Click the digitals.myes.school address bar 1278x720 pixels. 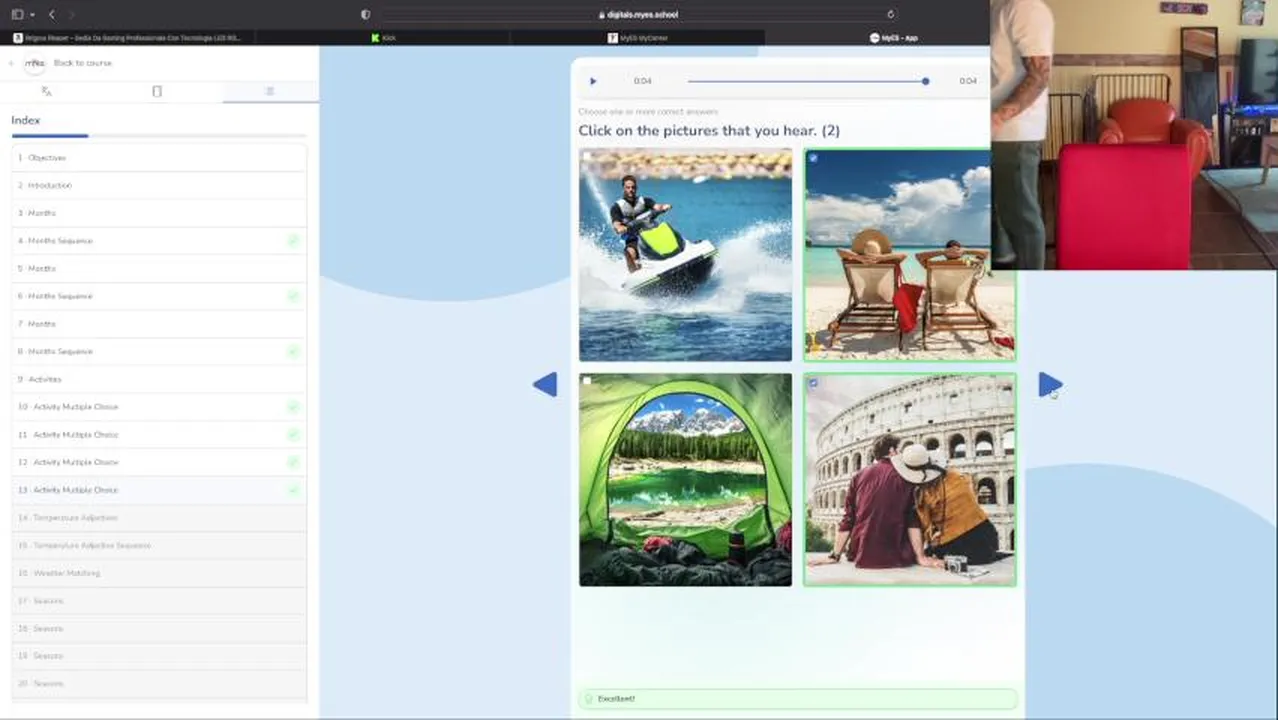[x=638, y=14]
